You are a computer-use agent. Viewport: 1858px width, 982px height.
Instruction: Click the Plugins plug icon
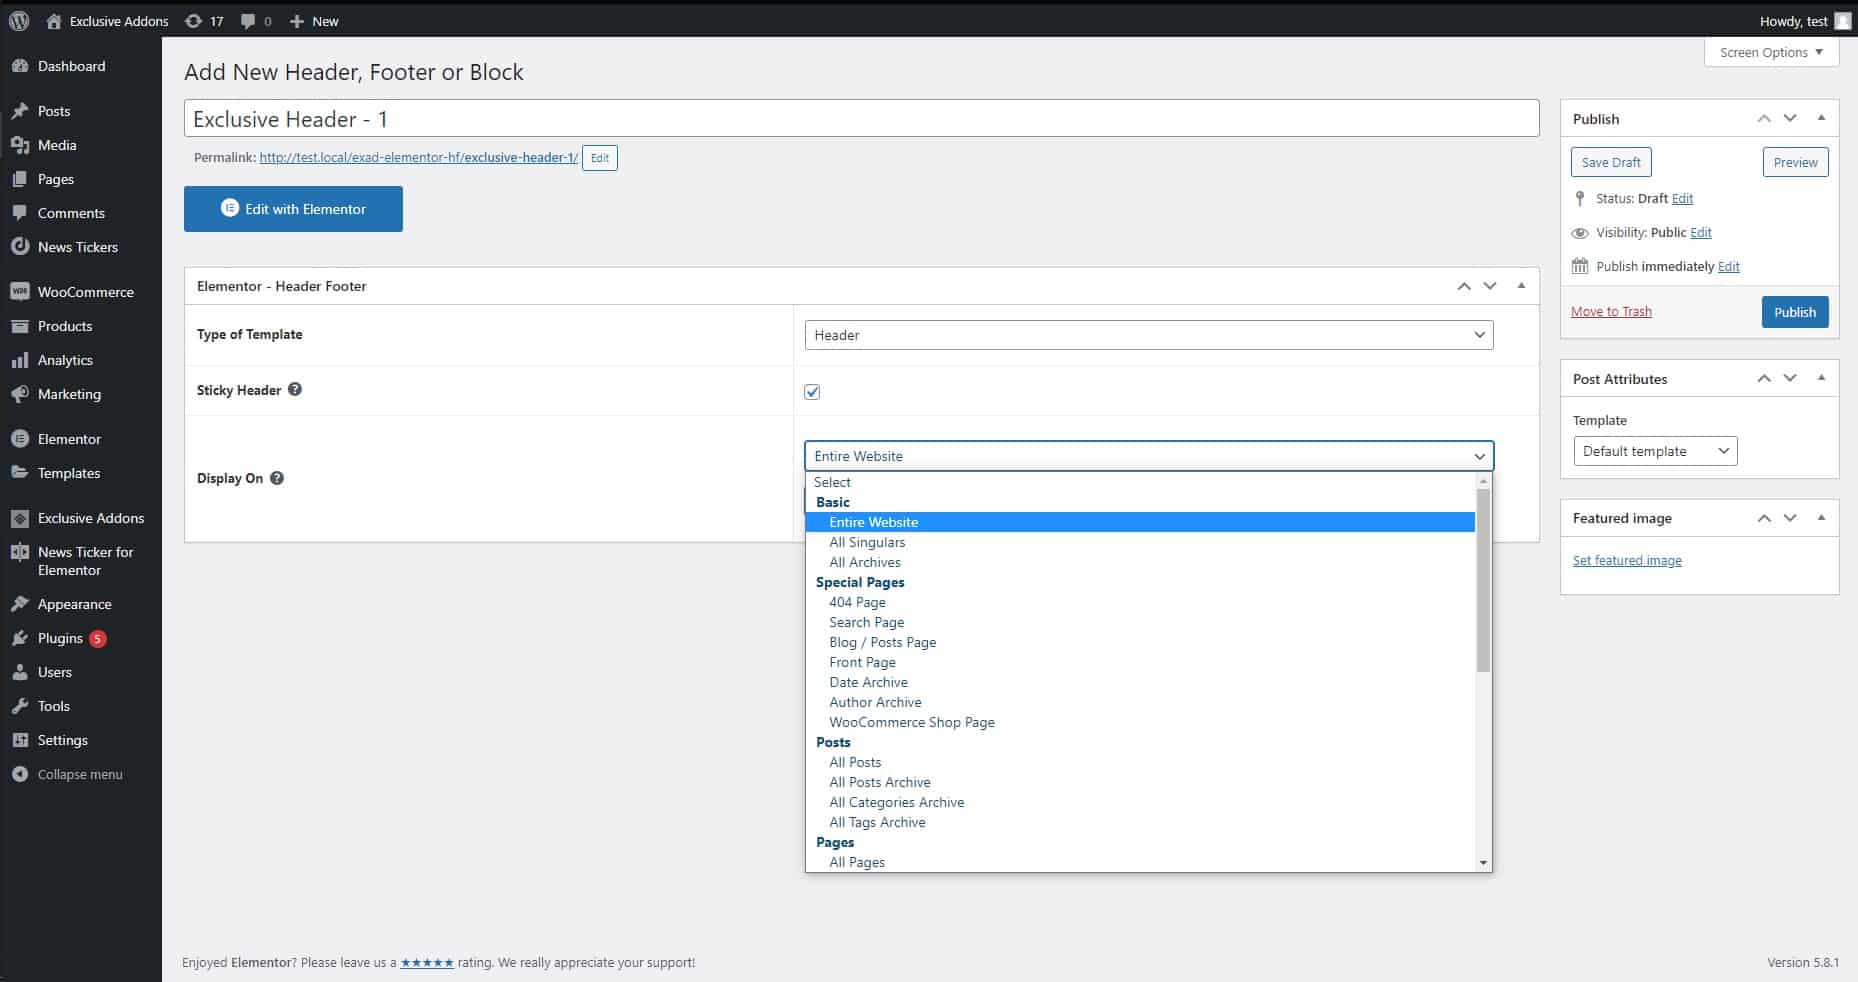[20, 638]
